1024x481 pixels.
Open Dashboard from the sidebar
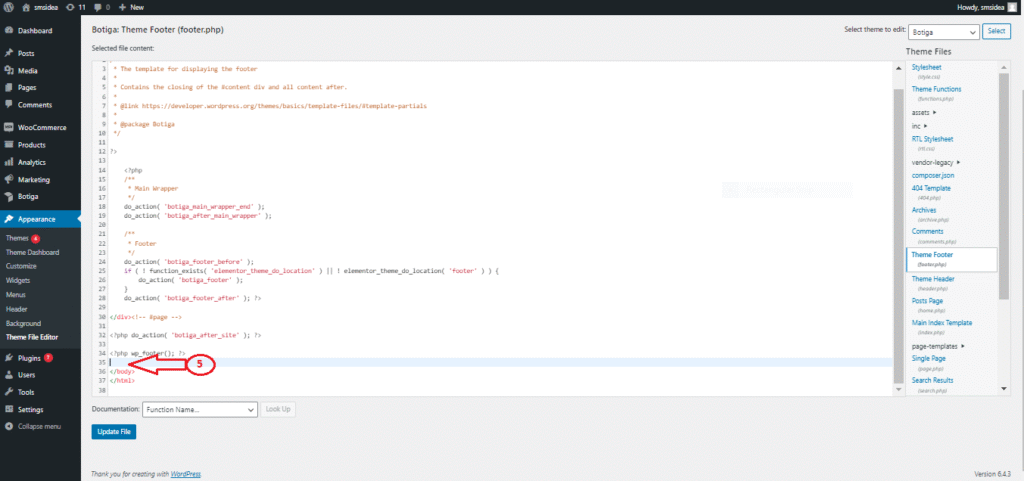[x=34, y=31]
